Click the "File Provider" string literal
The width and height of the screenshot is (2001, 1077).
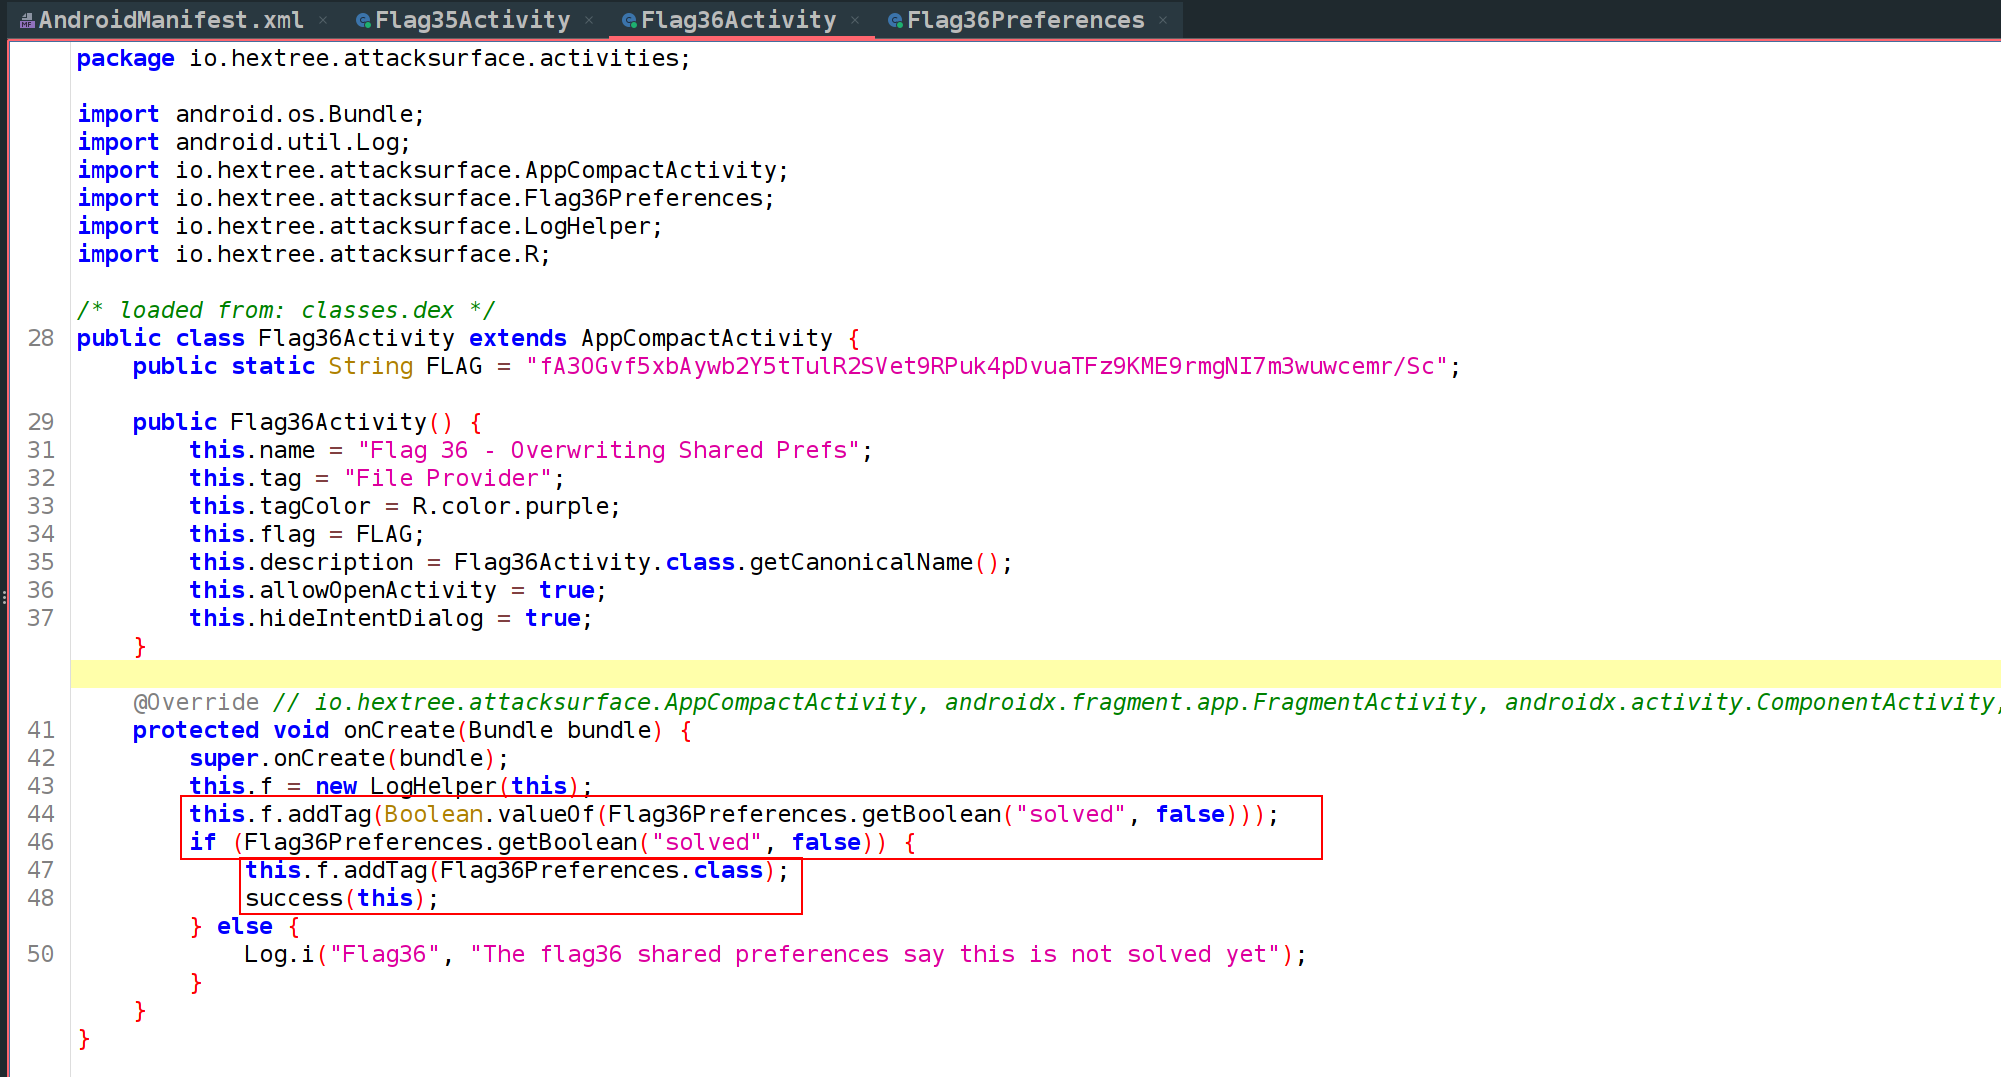448,478
